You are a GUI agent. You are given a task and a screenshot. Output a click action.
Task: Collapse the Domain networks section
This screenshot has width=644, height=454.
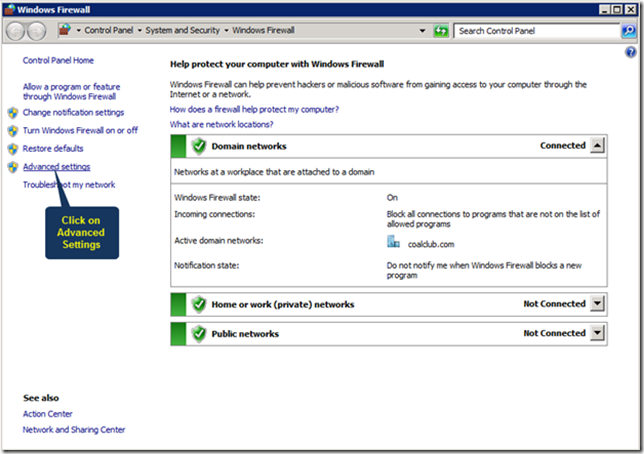(x=597, y=145)
